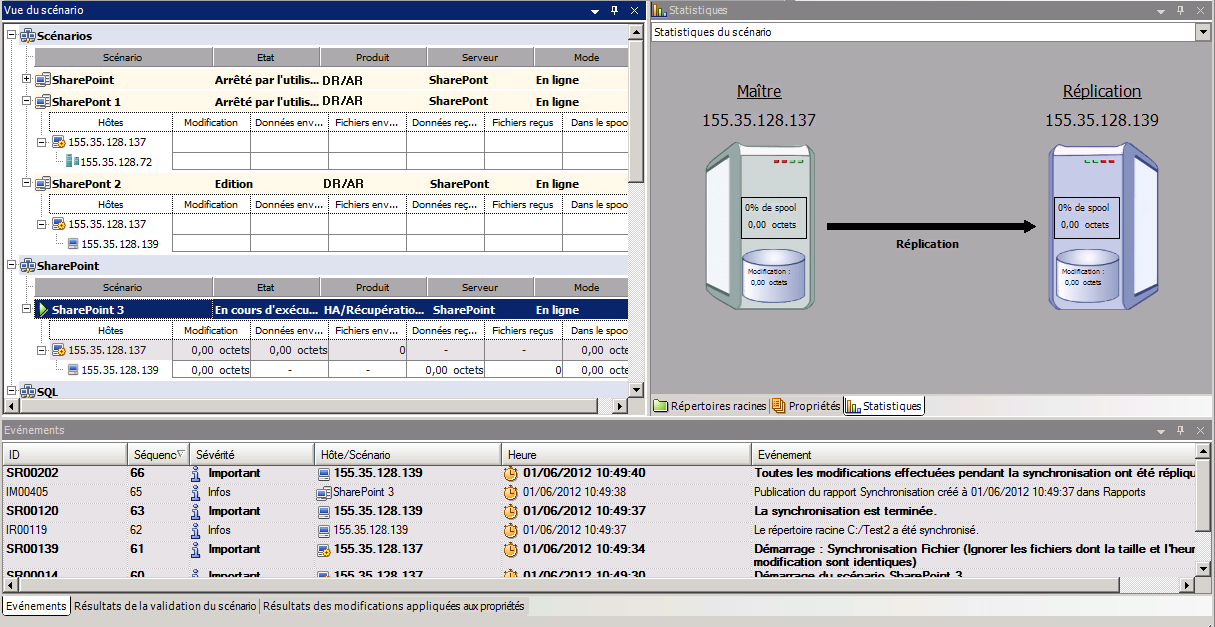
Task: Click the clock icon on event SR00202
Action: pos(510,473)
